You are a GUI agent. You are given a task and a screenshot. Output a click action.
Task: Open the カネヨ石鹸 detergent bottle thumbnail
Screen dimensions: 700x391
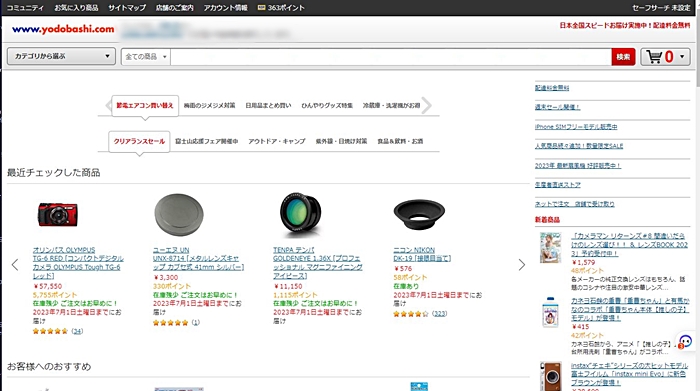pyautogui.click(x=550, y=312)
